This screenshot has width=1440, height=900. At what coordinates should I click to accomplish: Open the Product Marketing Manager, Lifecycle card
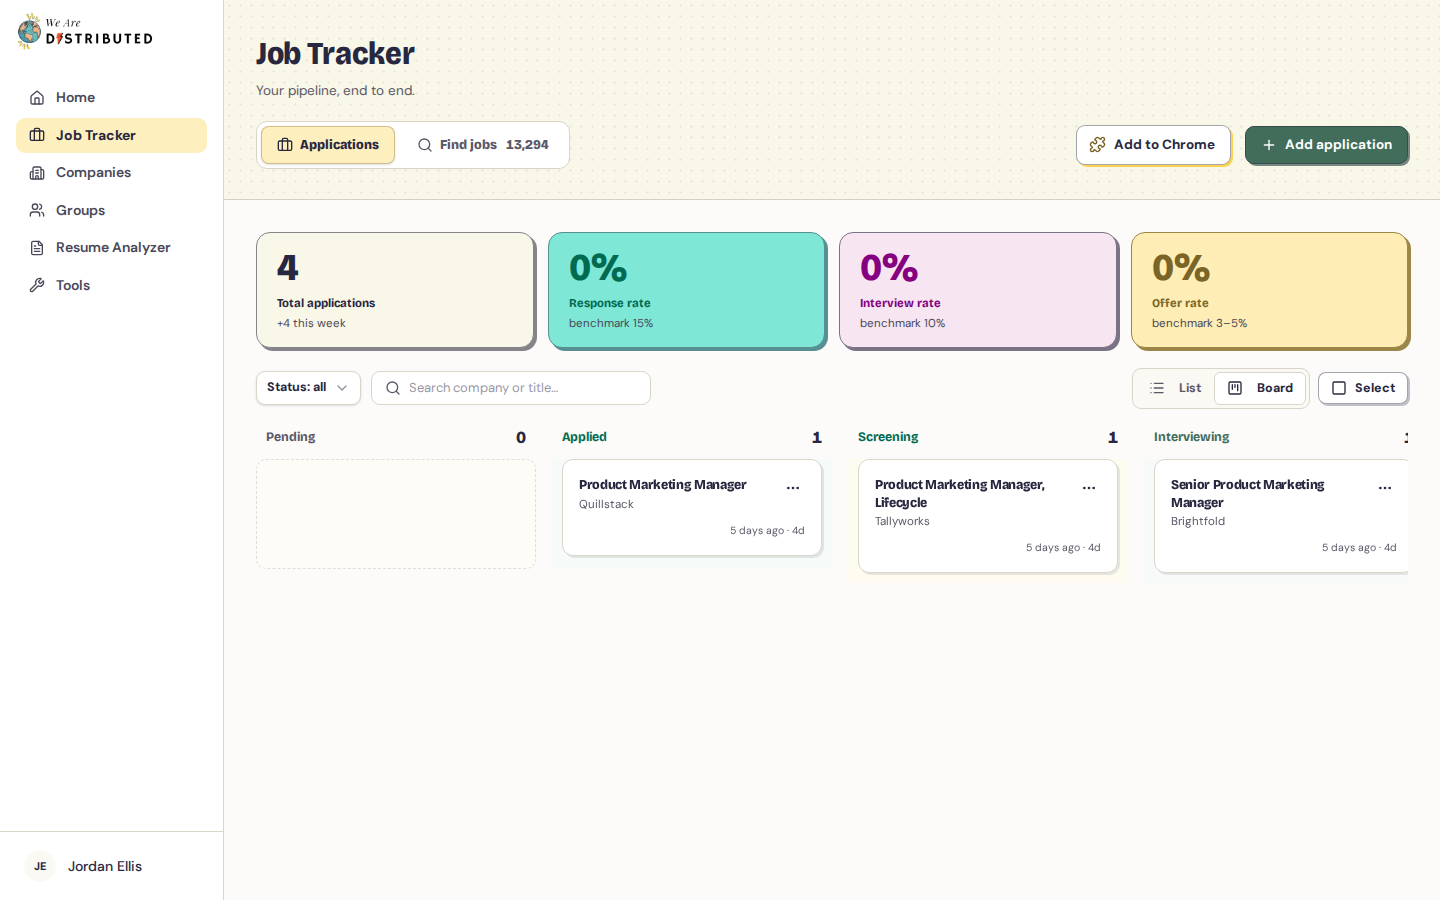(x=988, y=516)
